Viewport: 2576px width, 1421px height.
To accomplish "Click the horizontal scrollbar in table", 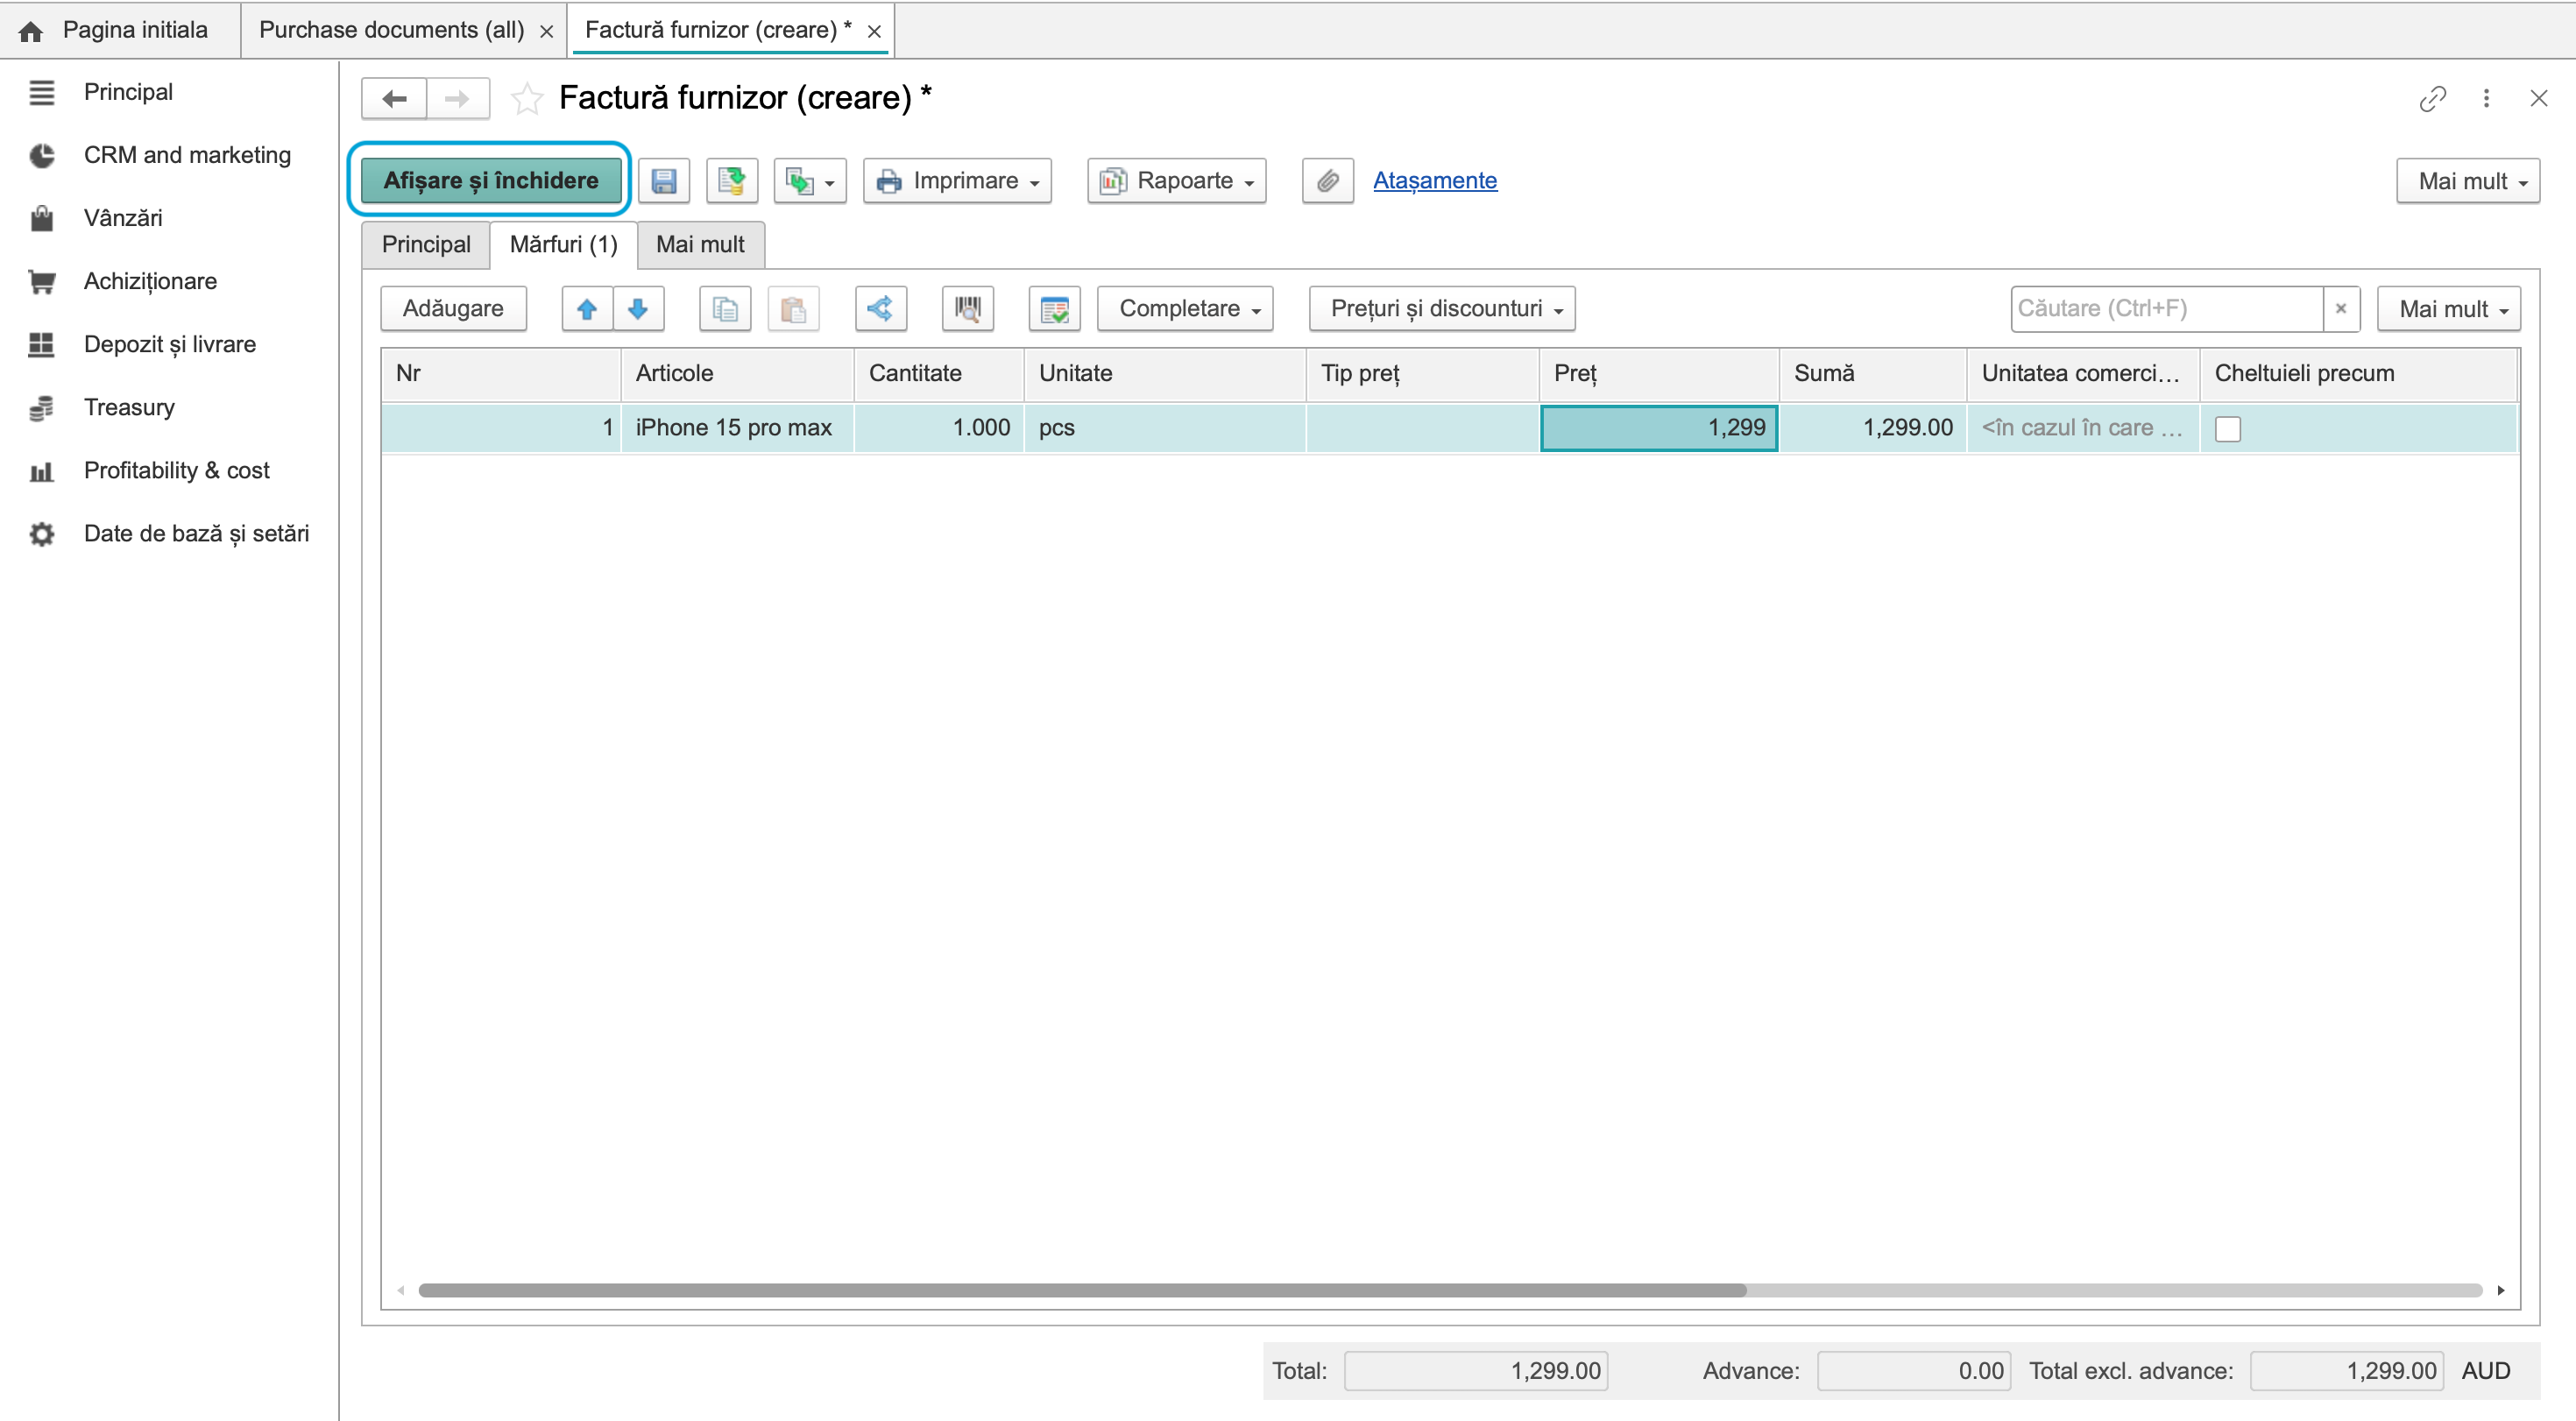I will click(1082, 1290).
